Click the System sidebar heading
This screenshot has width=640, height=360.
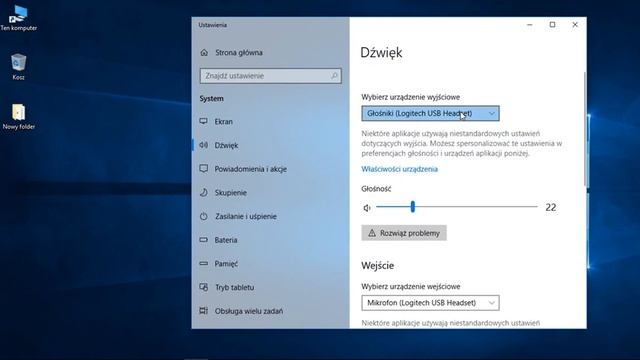coord(211,98)
